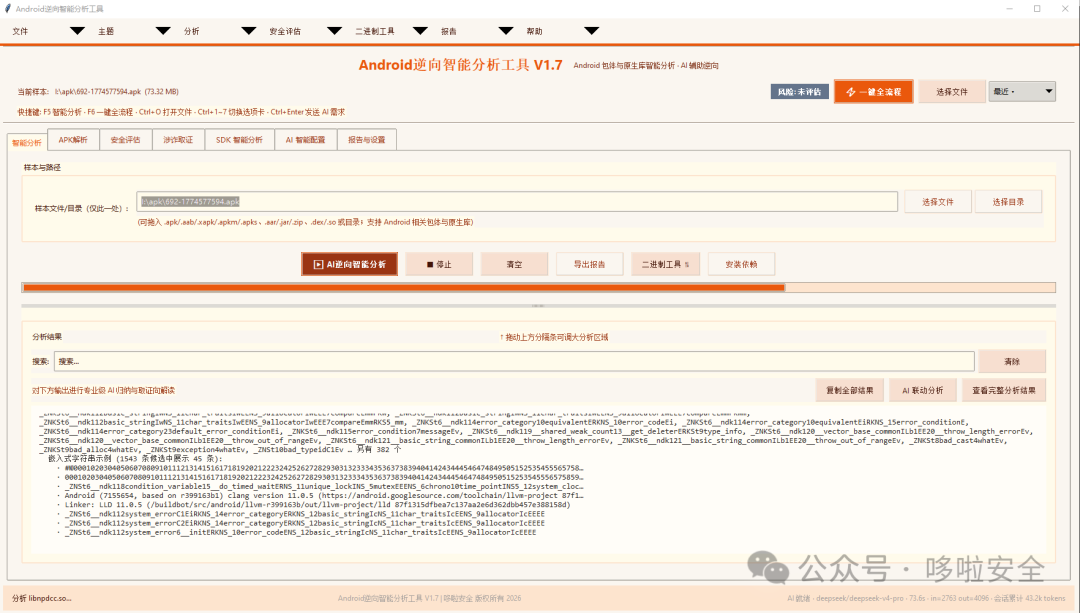
Task: Expand the 二进制工具 menu arrow in the menu bar
Action: (420, 31)
